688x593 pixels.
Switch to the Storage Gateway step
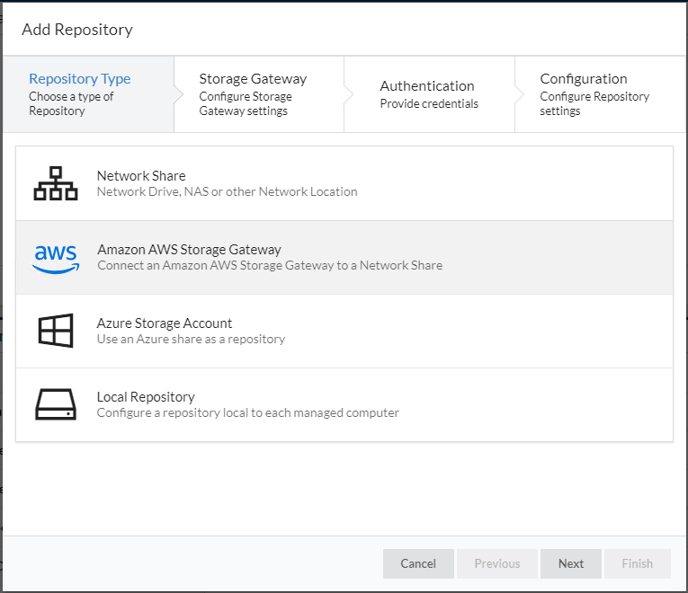point(253,94)
